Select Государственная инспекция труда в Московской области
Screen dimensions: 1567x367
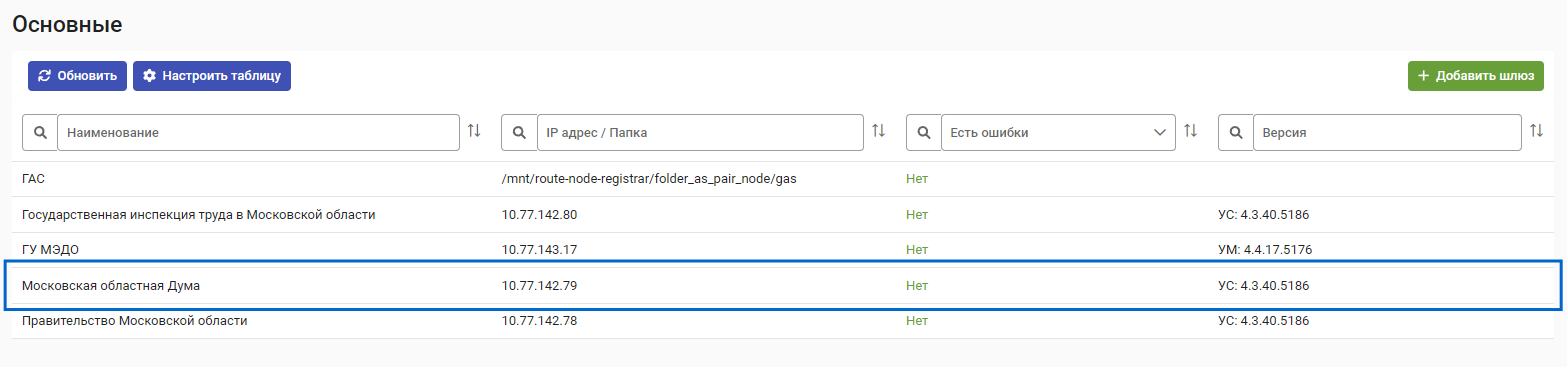pyautogui.click(x=199, y=215)
